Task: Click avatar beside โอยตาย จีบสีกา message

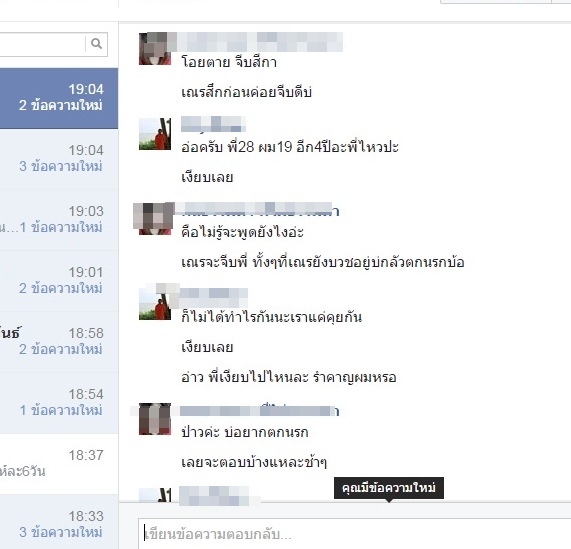Action: pos(155,48)
